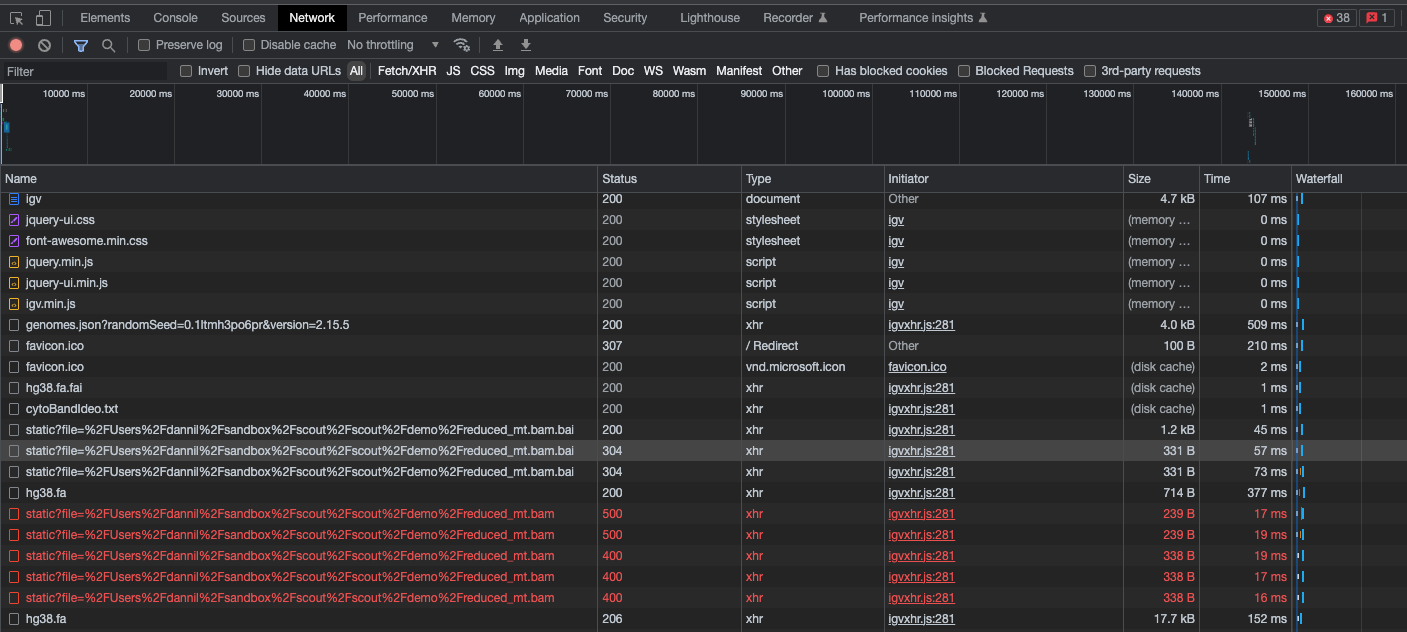The height and width of the screenshot is (632, 1407).
Task: Toggle the network filter bar
Action: tap(81, 44)
